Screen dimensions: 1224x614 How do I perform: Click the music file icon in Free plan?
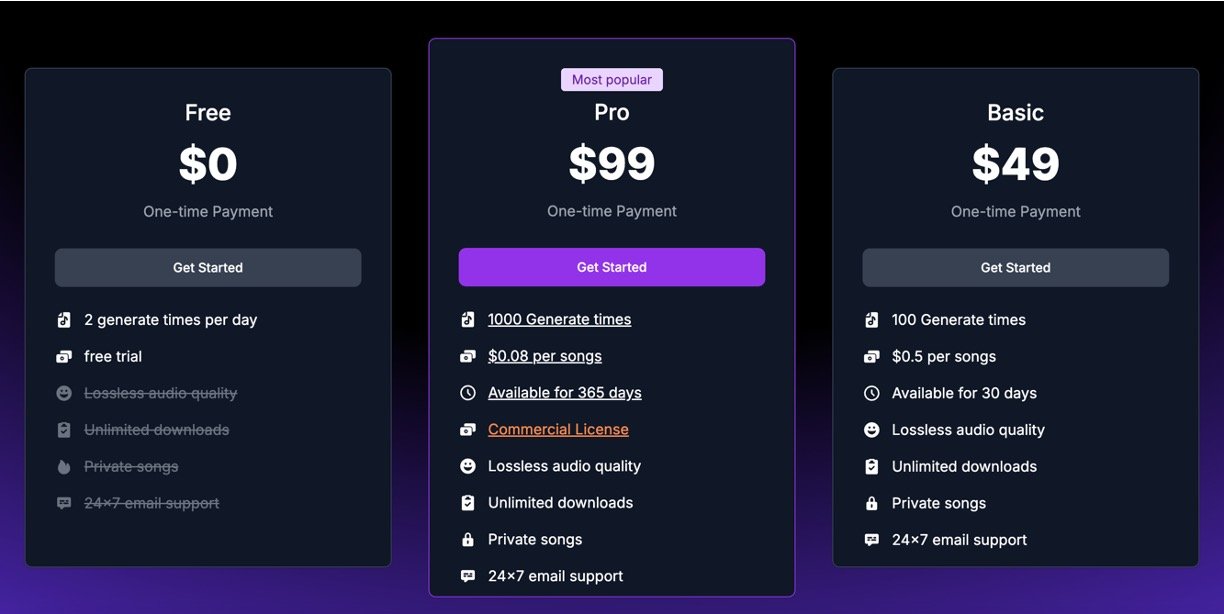click(x=64, y=320)
